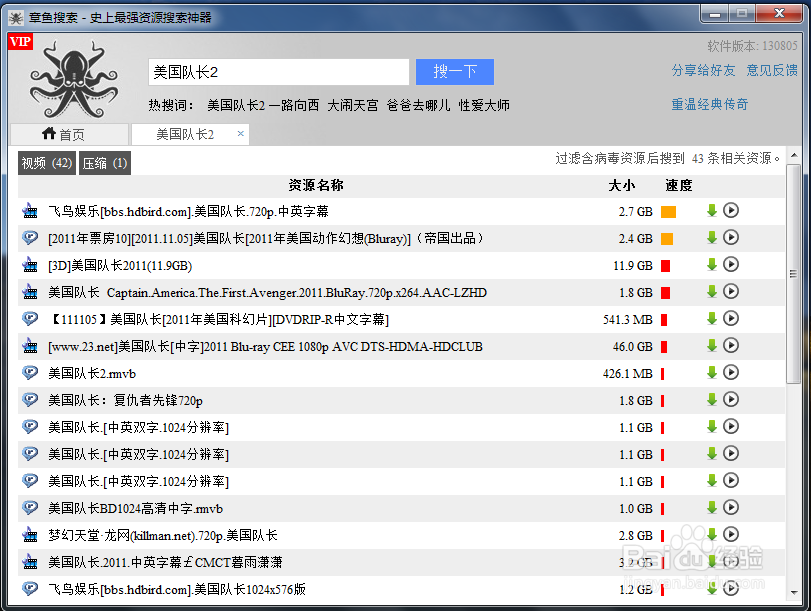Select the 梦幻天堂·龙网(killman.net) resource name

[163, 535]
